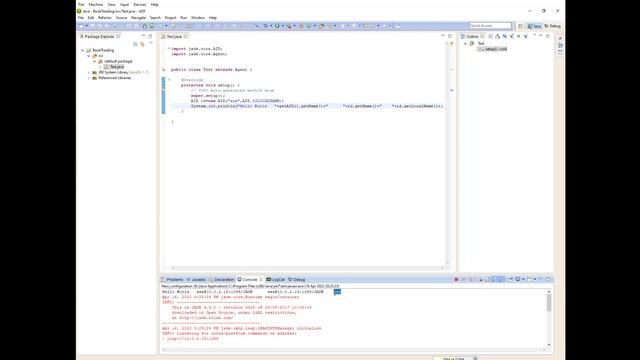Screen dimensions: 640x360
Task: Toggle Hide Non-Public Members in Outline
Action: tap(518, 36)
